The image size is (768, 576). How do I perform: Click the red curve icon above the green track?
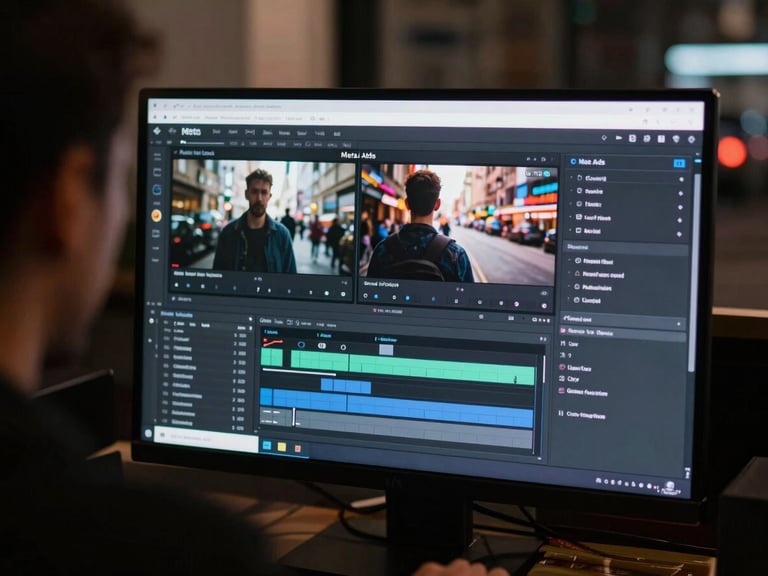[x=273, y=342]
